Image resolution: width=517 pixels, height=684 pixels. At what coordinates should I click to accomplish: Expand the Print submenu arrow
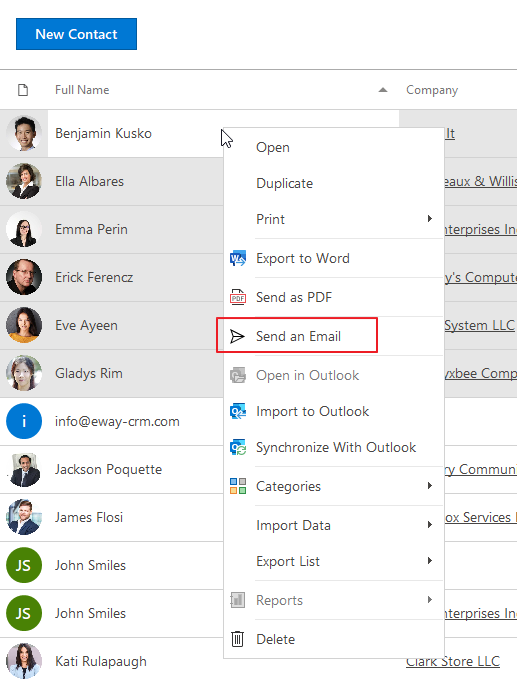tap(430, 219)
